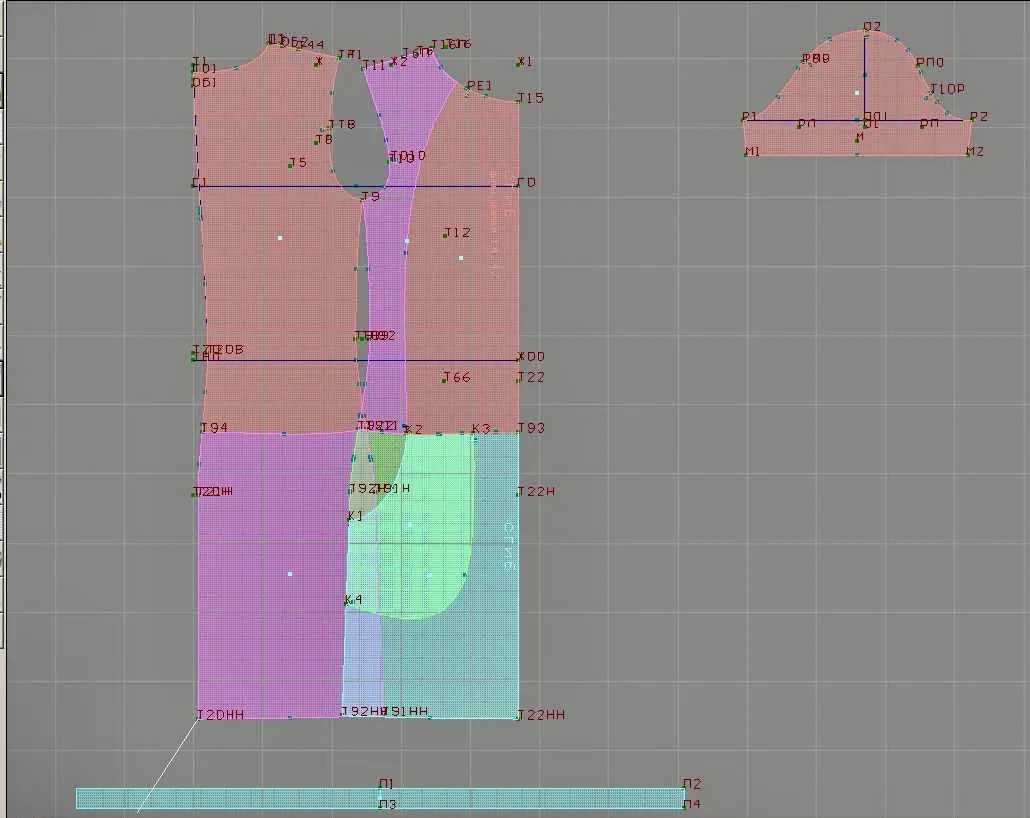1030x818 pixels.
Task: Select point T94 on back hip edge
Action: pyautogui.click(x=213, y=428)
